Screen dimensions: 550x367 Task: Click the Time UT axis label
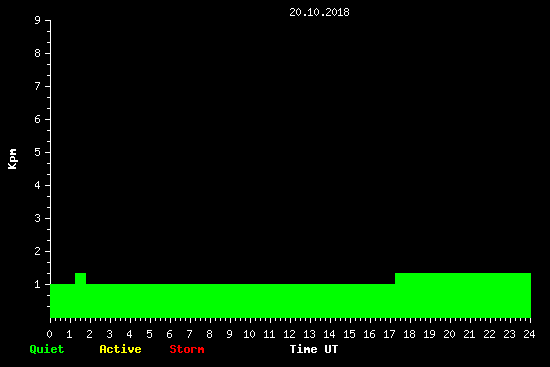(x=314, y=349)
